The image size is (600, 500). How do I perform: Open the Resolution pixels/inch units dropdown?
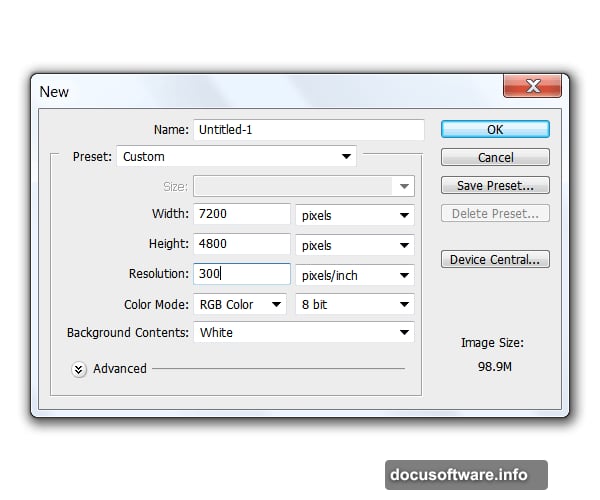click(355, 275)
